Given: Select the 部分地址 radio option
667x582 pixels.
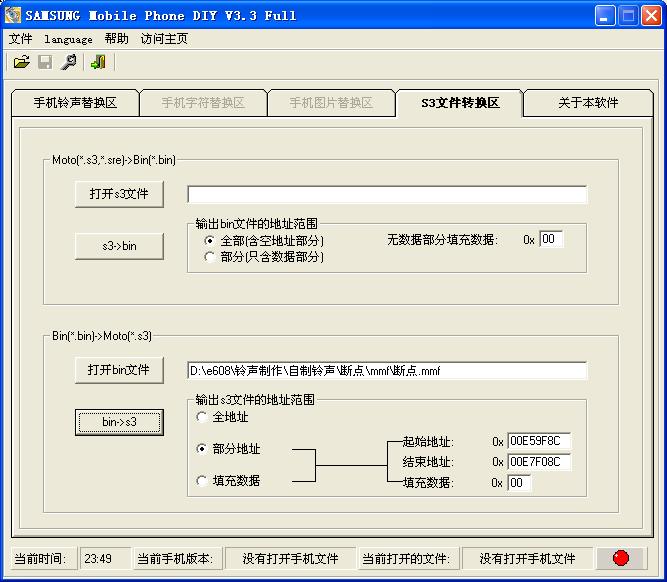Looking at the screenshot, I should (228, 449).
